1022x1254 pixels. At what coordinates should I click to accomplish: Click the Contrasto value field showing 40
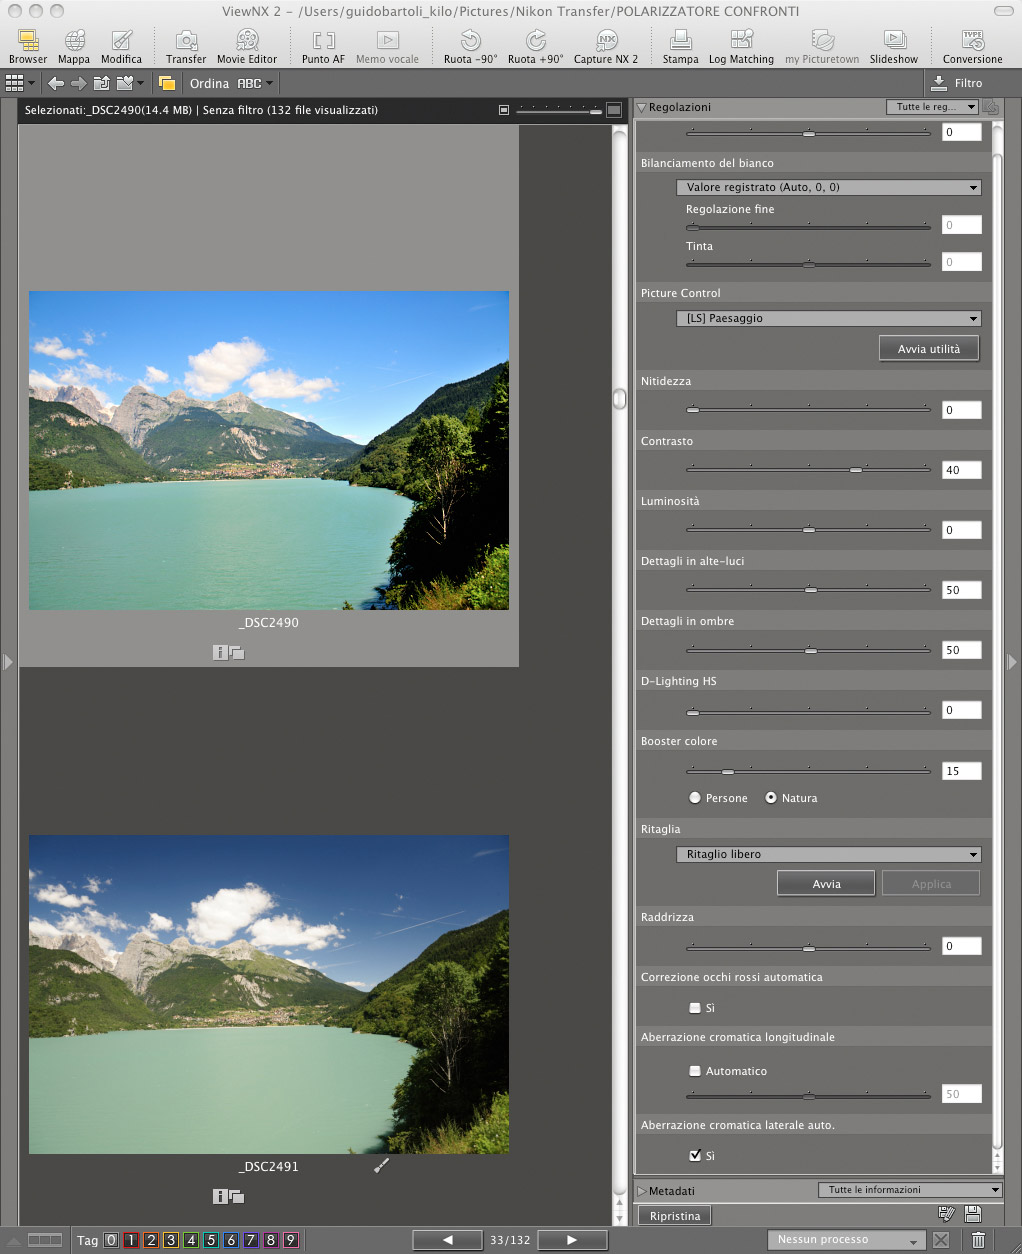962,470
